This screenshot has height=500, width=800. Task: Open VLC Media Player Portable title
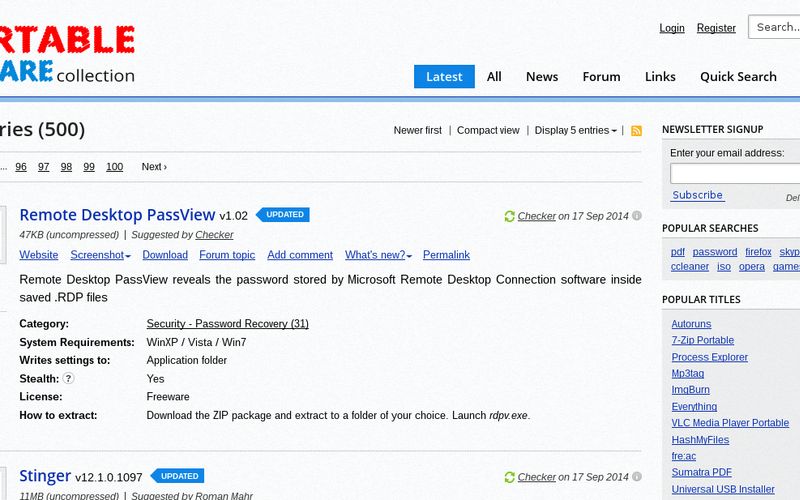pos(730,423)
